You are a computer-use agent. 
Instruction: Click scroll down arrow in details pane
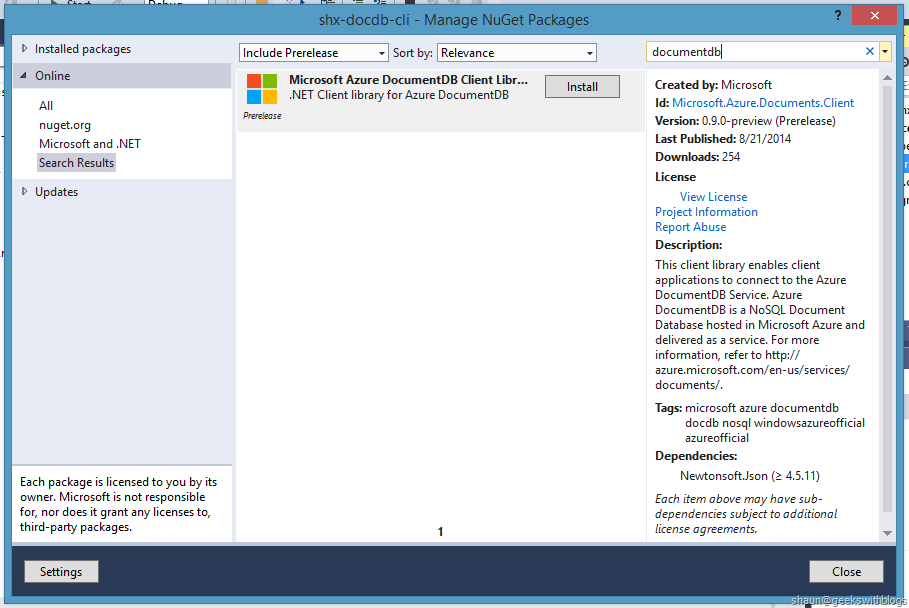(x=887, y=533)
